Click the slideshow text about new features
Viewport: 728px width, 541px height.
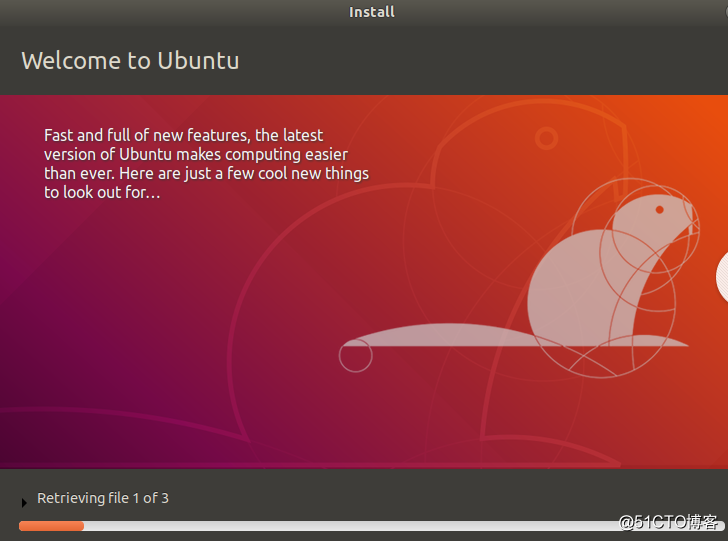pos(206,163)
